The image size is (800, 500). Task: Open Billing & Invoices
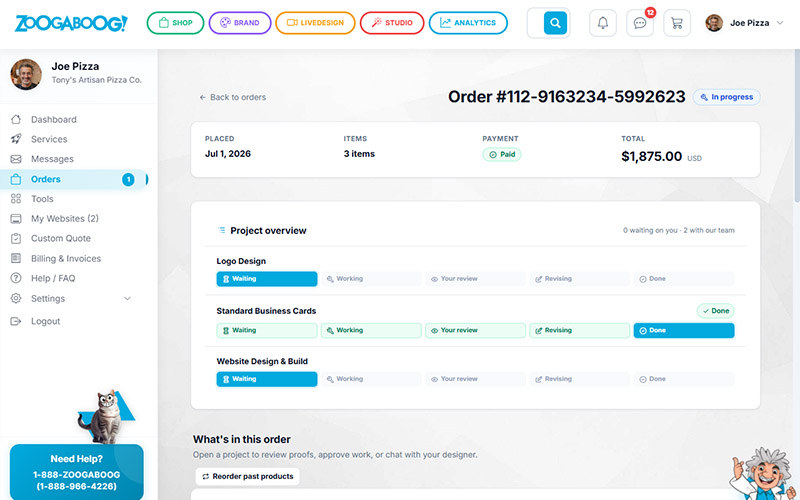(x=66, y=259)
